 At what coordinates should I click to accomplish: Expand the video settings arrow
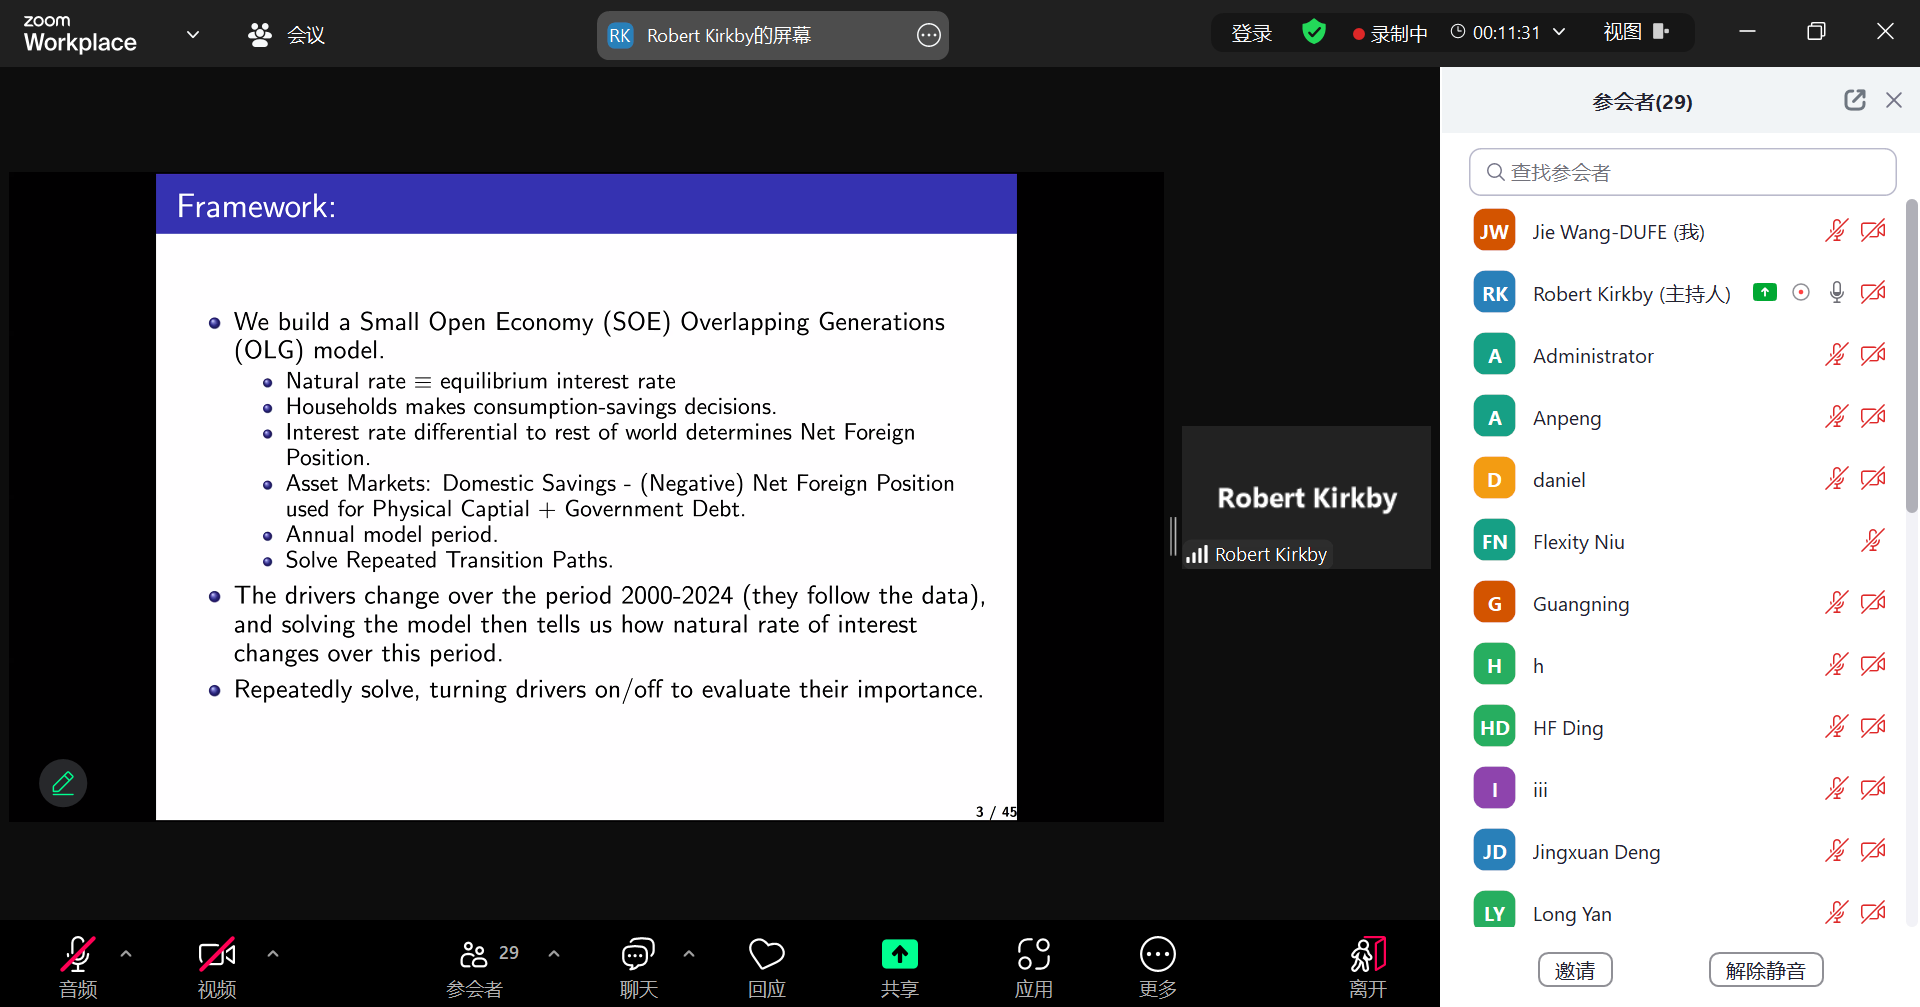(273, 954)
